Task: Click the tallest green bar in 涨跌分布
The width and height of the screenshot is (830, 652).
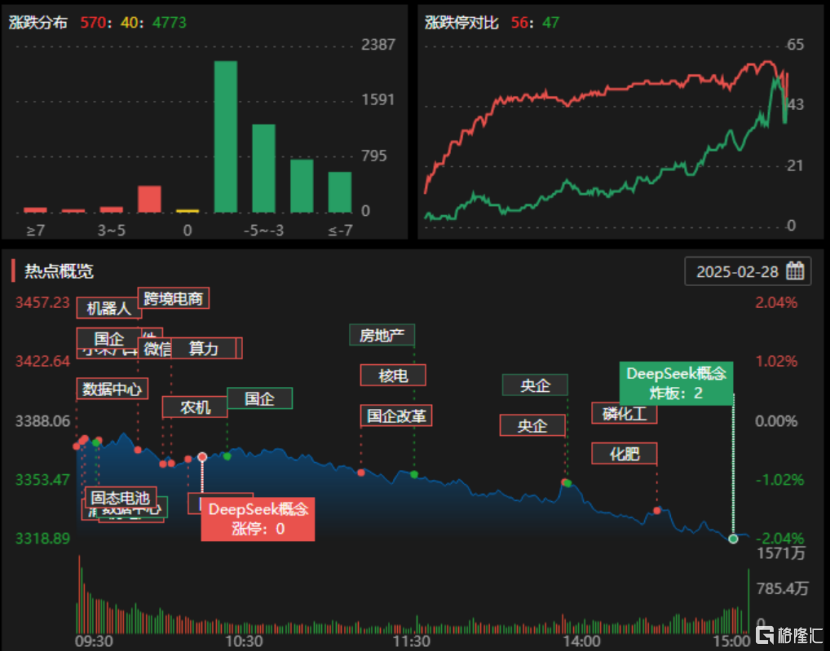Action: click(225, 137)
